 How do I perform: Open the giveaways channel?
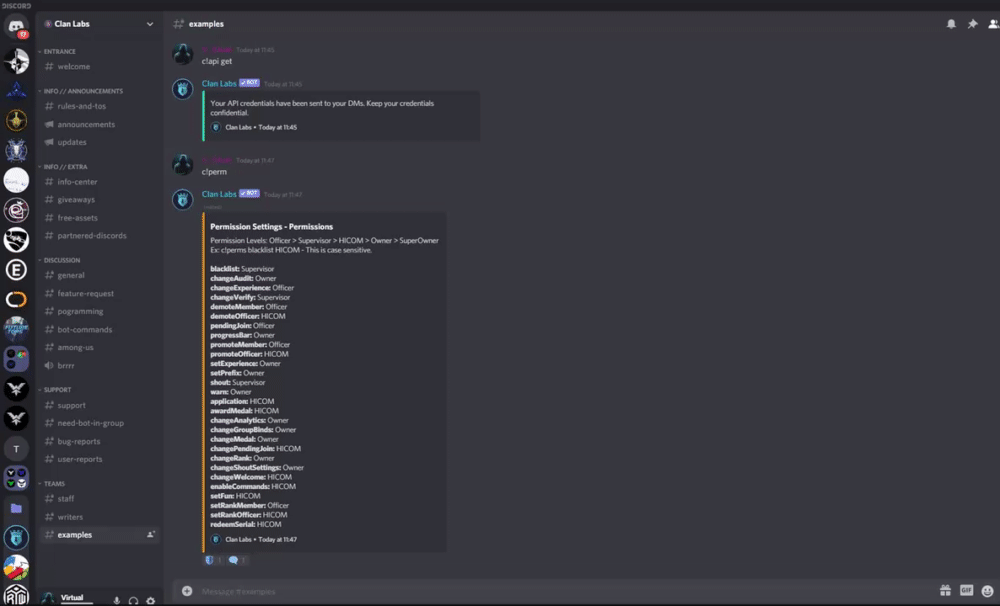[x=99, y=200]
